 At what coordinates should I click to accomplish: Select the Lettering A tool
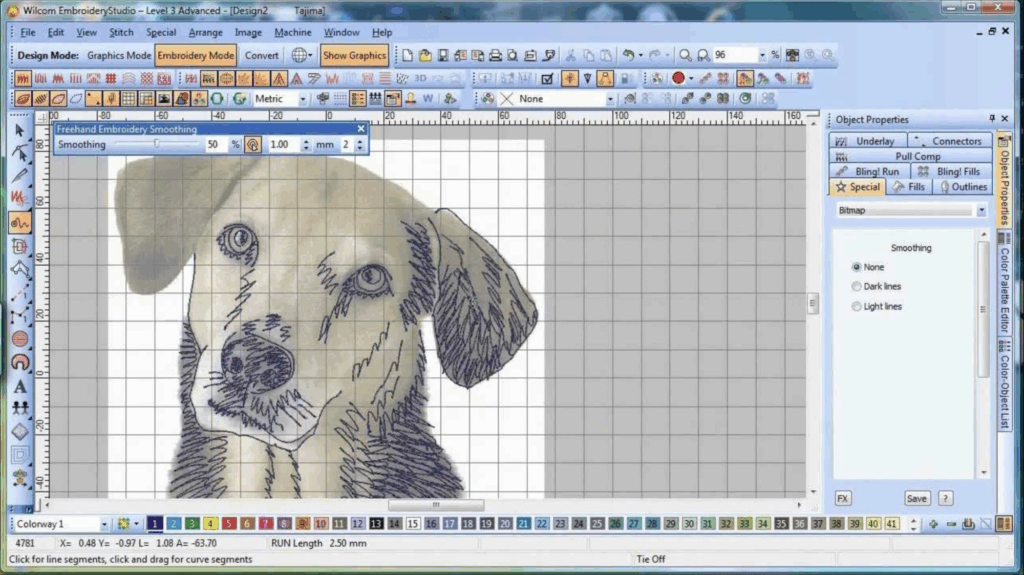click(x=20, y=386)
